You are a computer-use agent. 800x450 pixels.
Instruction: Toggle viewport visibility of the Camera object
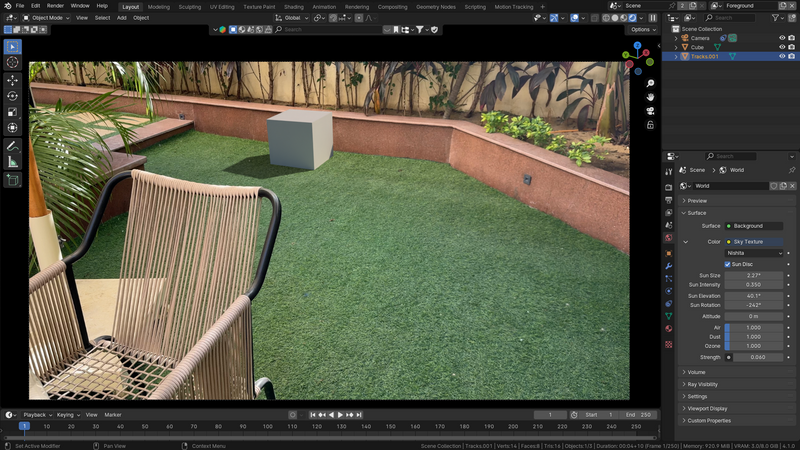(x=782, y=38)
